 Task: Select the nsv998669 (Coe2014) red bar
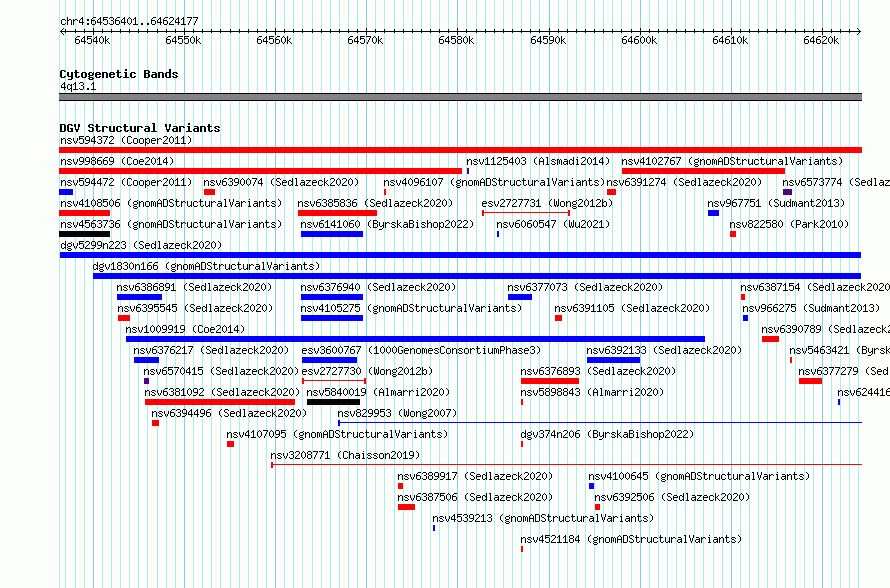261,171
